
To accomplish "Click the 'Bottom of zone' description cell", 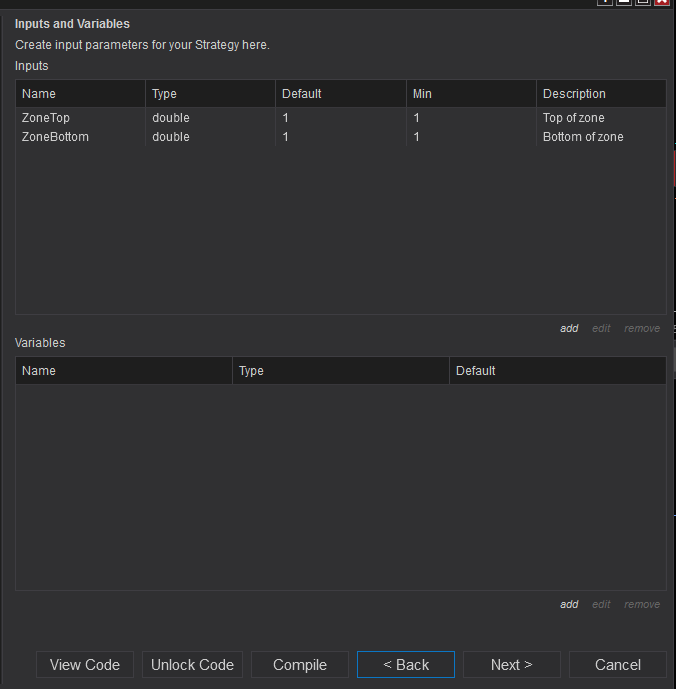I will click(x=583, y=137).
